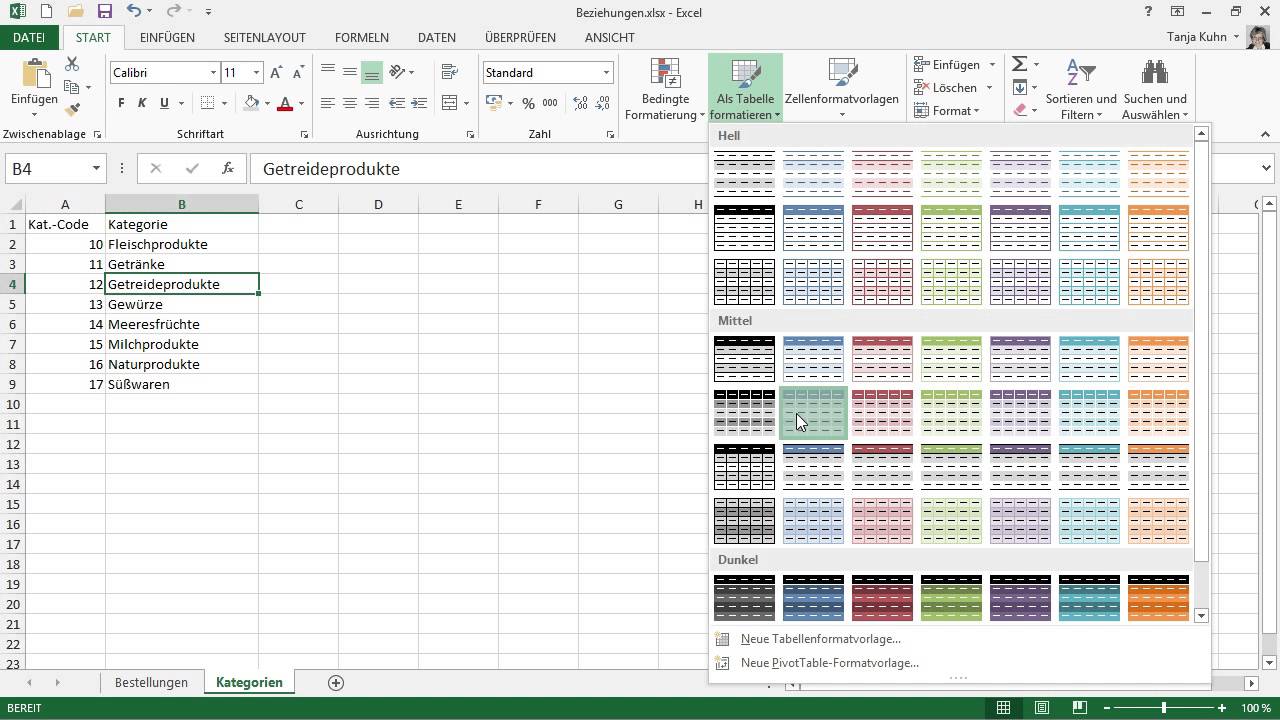This screenshot has height=720, width=1280.
Task: Switch to the FORMELN ribbon tab
Action: pos(362,37)
